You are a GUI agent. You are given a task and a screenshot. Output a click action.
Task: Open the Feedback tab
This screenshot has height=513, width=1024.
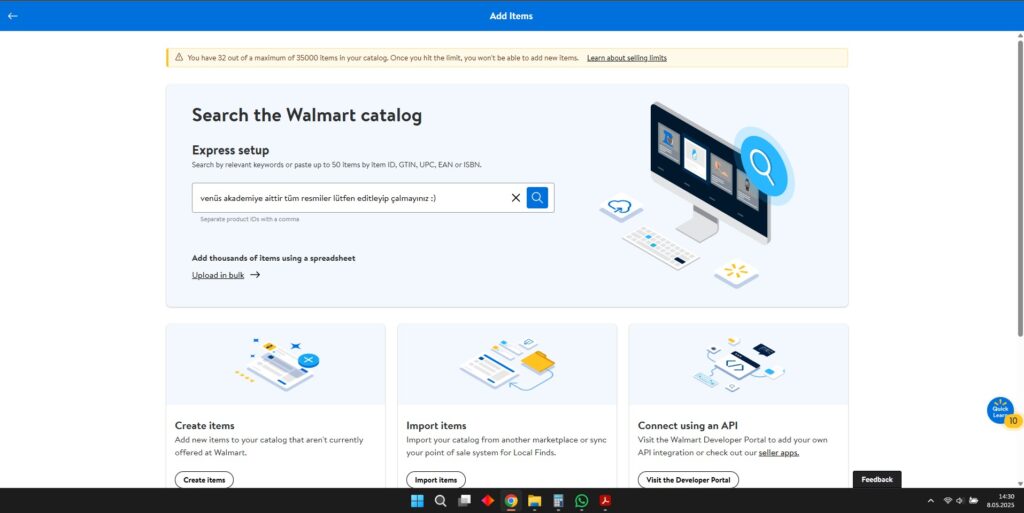[876, 479]
